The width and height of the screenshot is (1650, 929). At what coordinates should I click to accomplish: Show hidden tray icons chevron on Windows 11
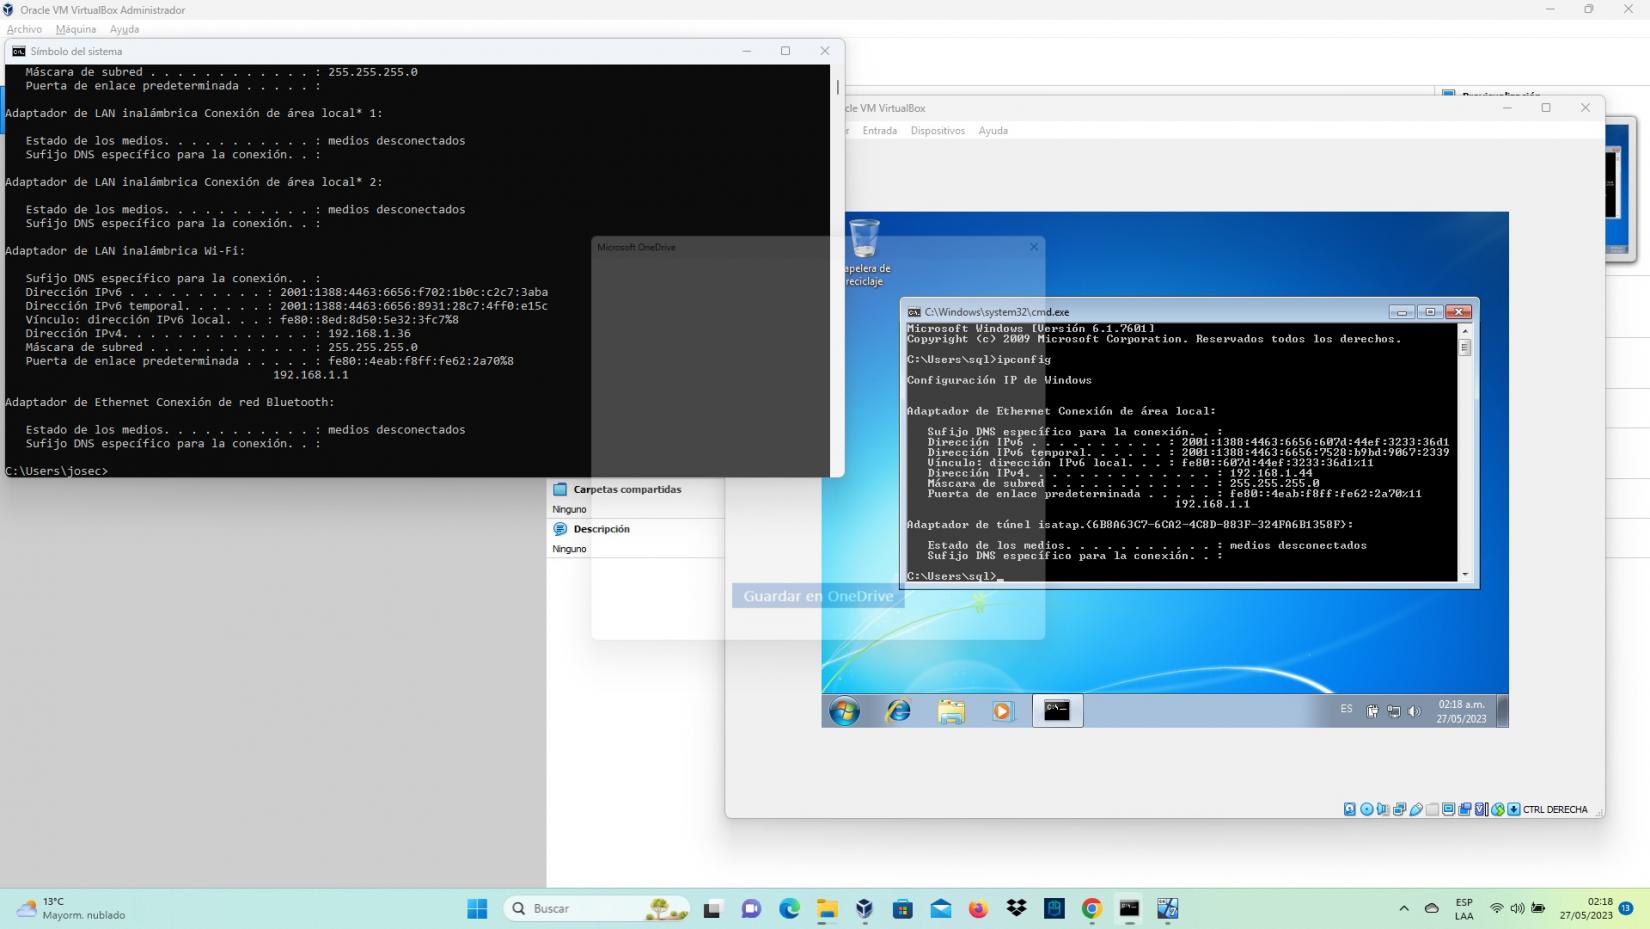pyautogui.click(x=1404, y=908)
